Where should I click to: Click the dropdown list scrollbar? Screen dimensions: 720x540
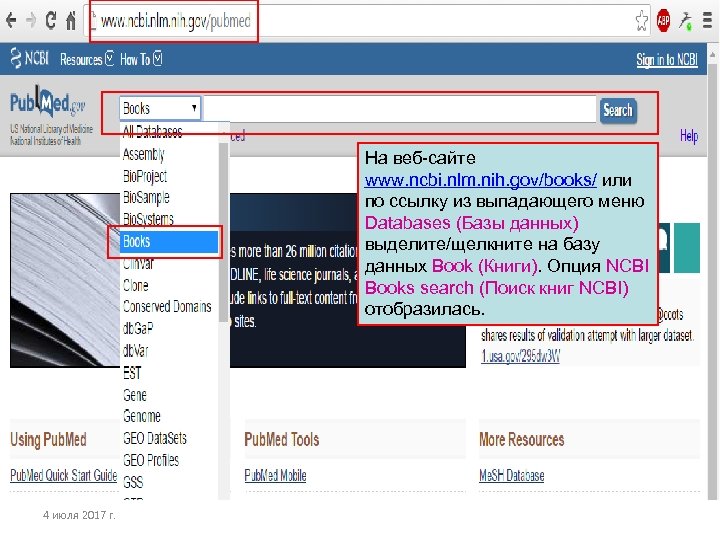(224, 231)
